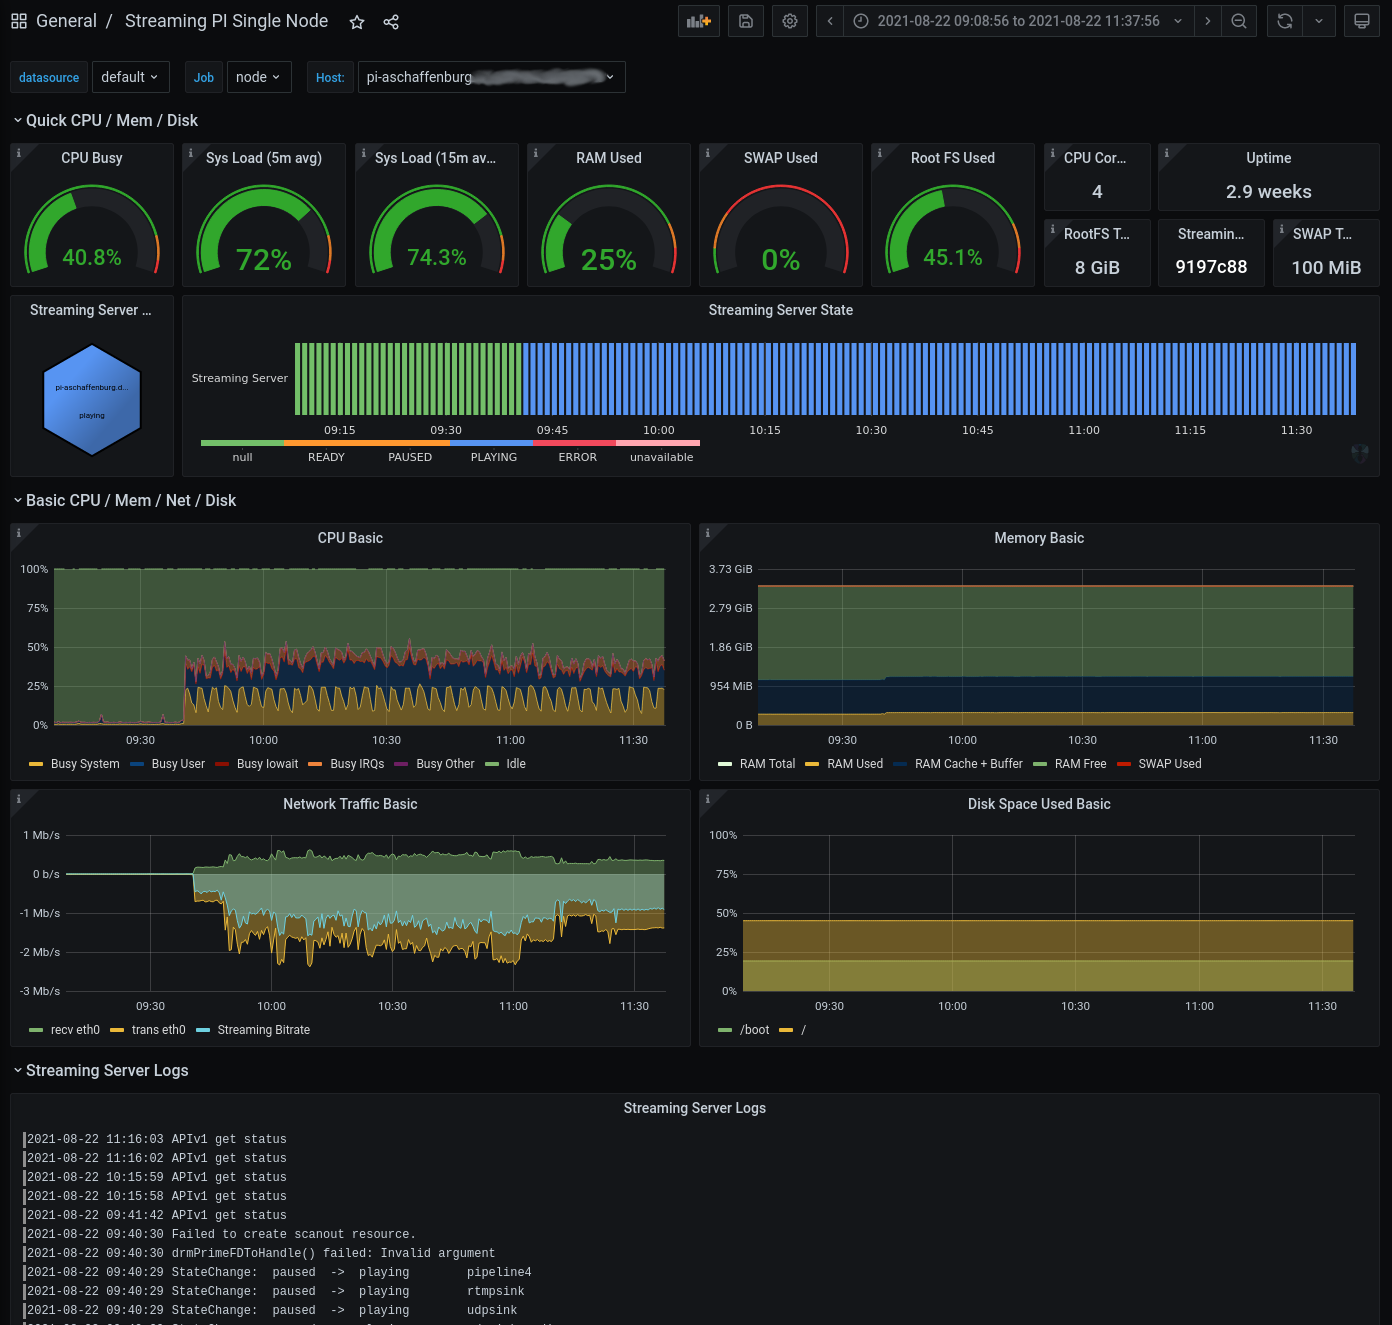This screenshot has width=1392, height=1325.
Task: Open the Streaming Server Logs panel title
Action: coord(695,1108)
